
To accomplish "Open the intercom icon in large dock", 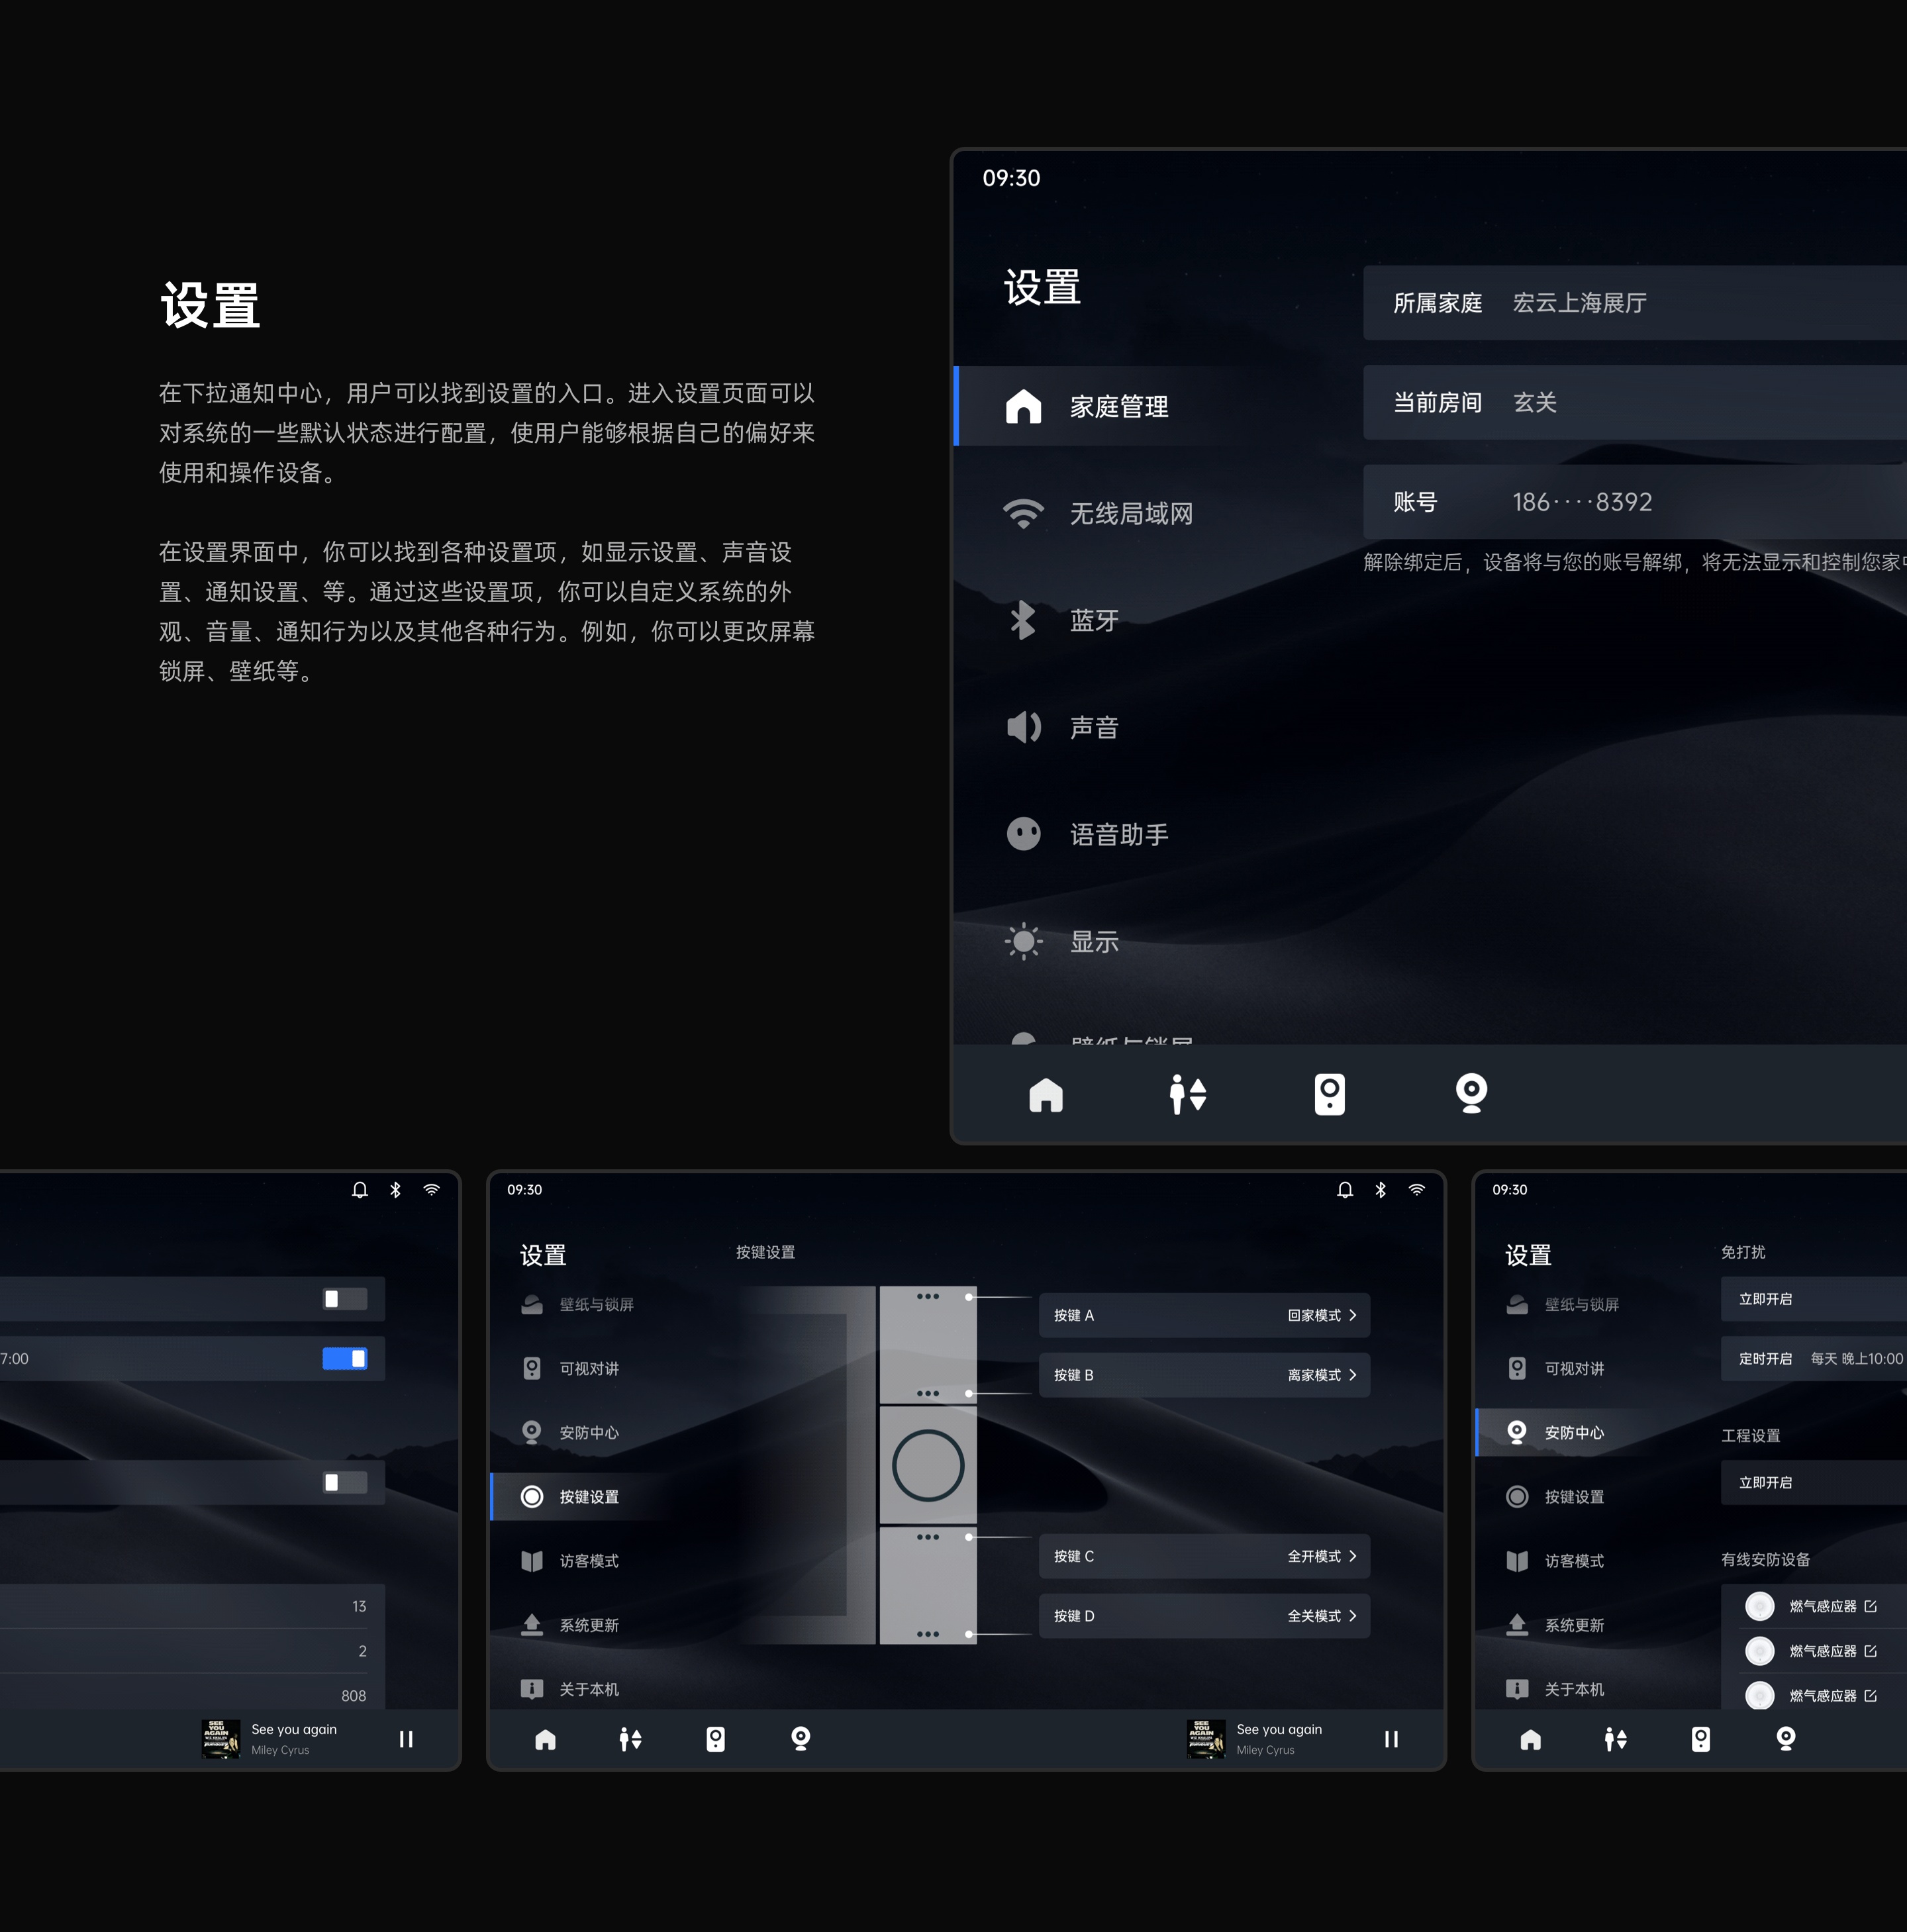I will point(1329,1094).
